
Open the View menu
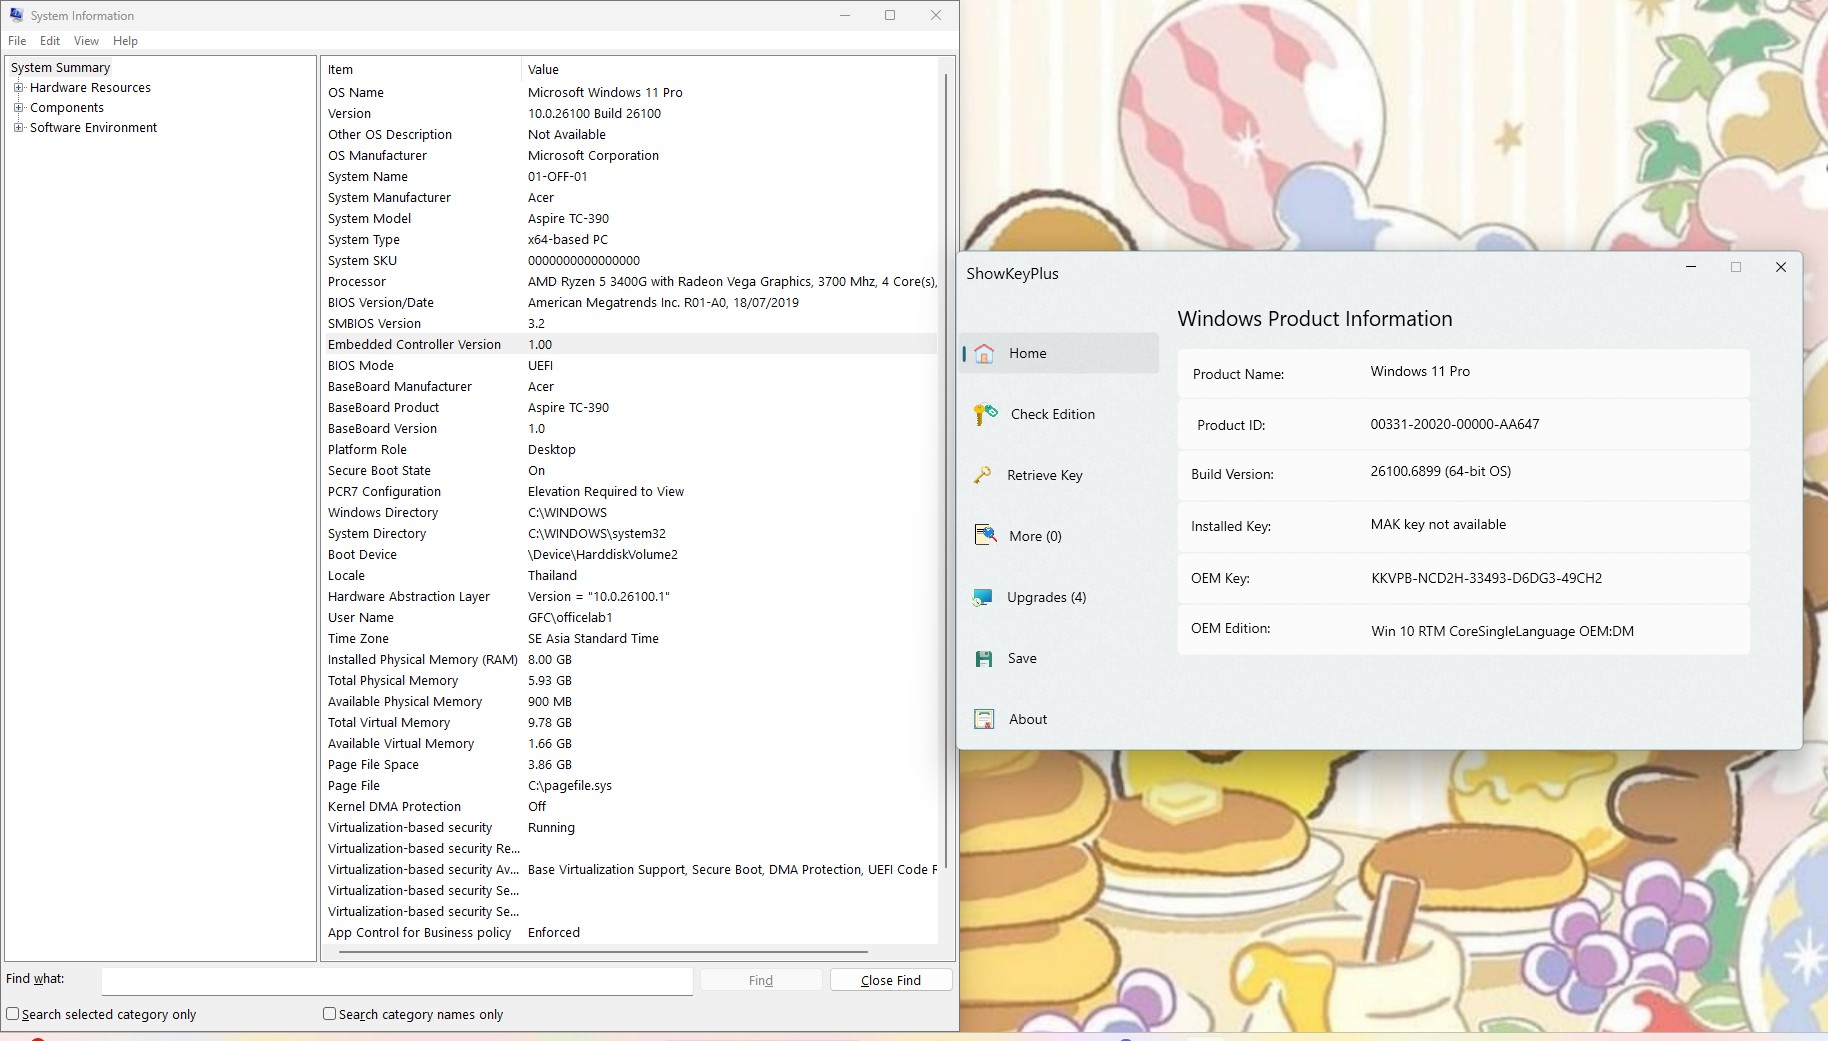pos(86,41)
